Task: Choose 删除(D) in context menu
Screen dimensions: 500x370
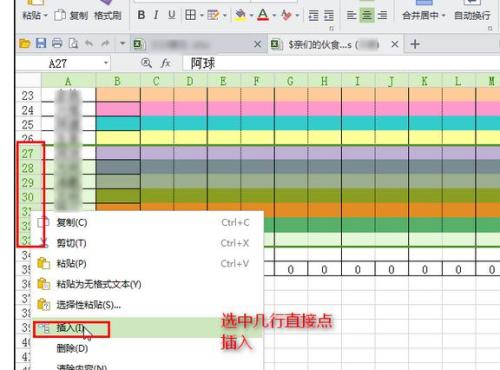Action: (x=147, y=348)
